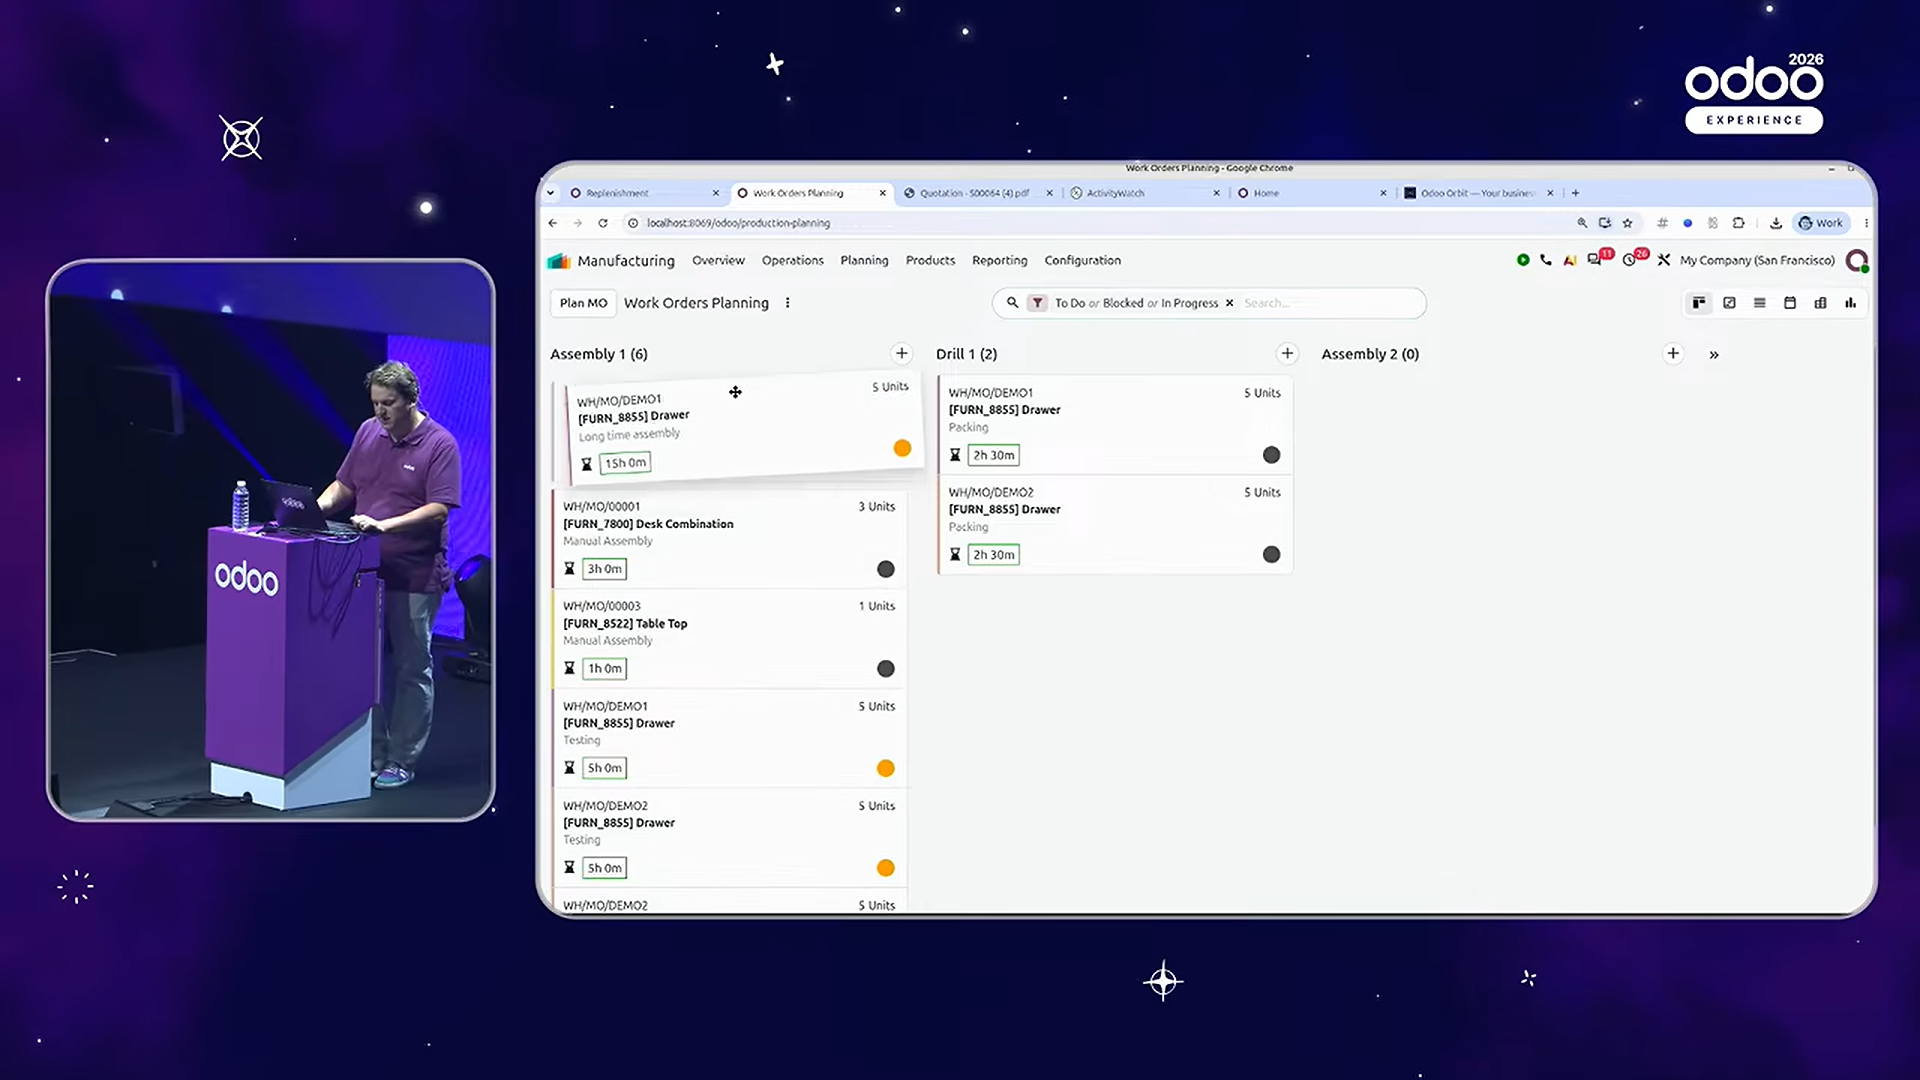Viewport: 1920px width, 1080px height.
Task: Expand folded columns with double chevron
Action: point(1714,355)
